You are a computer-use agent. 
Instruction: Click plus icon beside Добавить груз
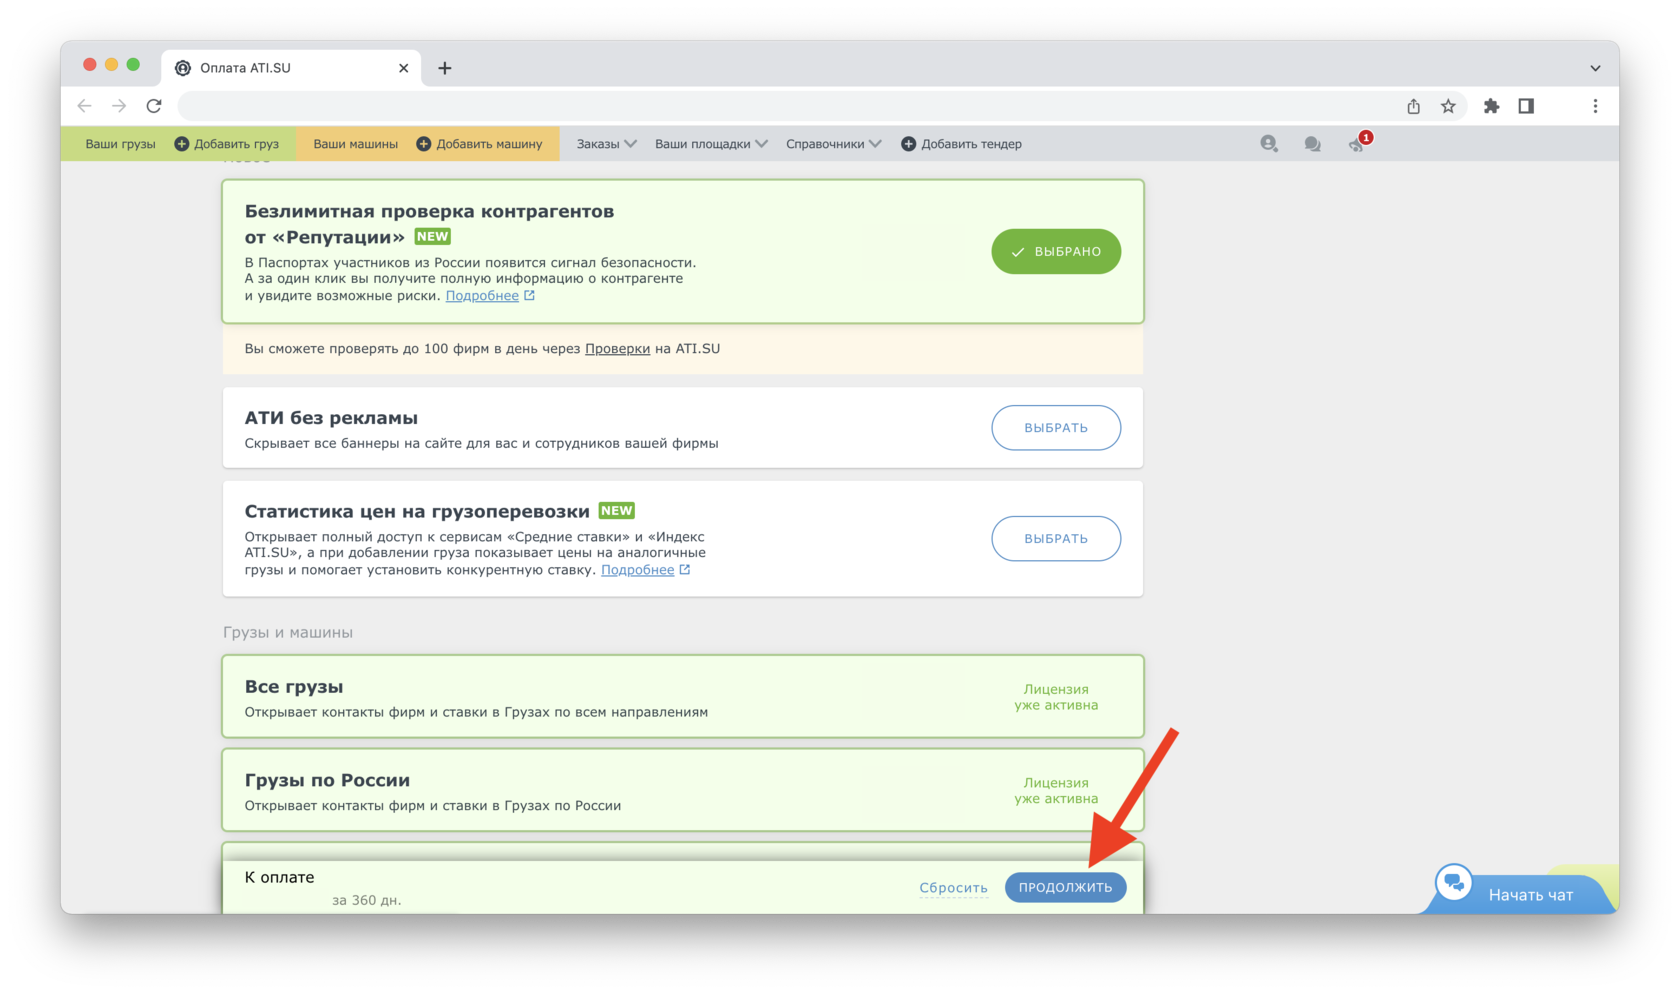point(181,144)
